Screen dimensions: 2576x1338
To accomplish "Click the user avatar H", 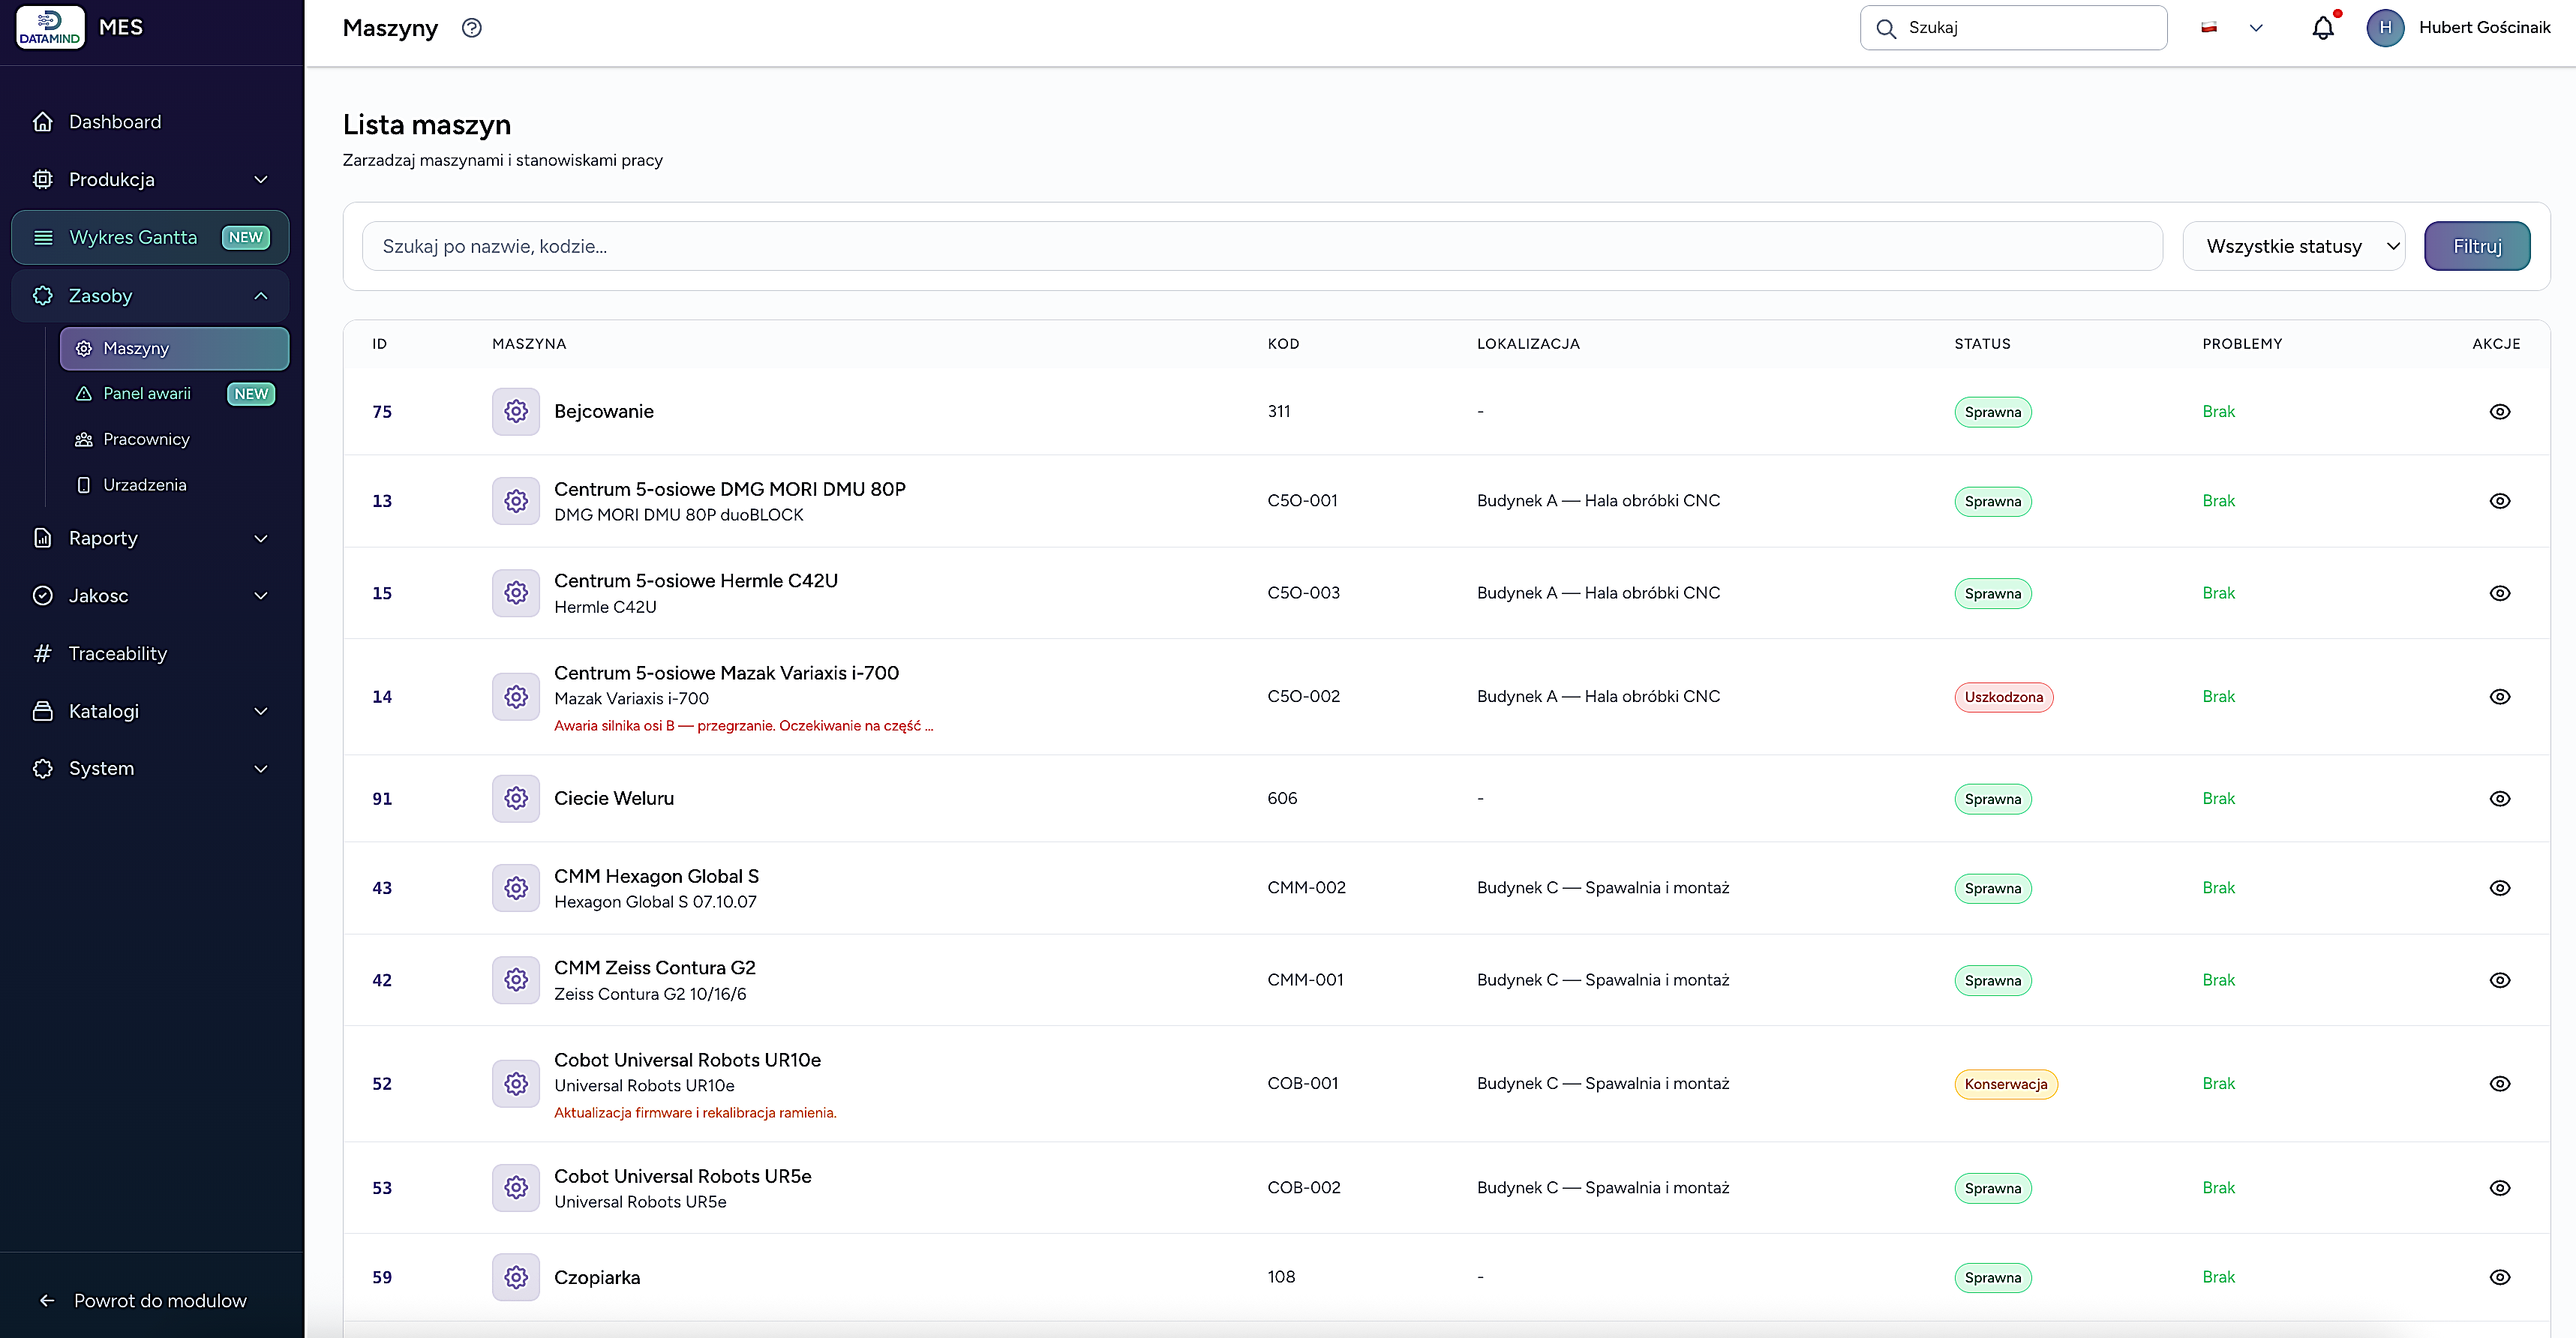I will [2385, 28].
